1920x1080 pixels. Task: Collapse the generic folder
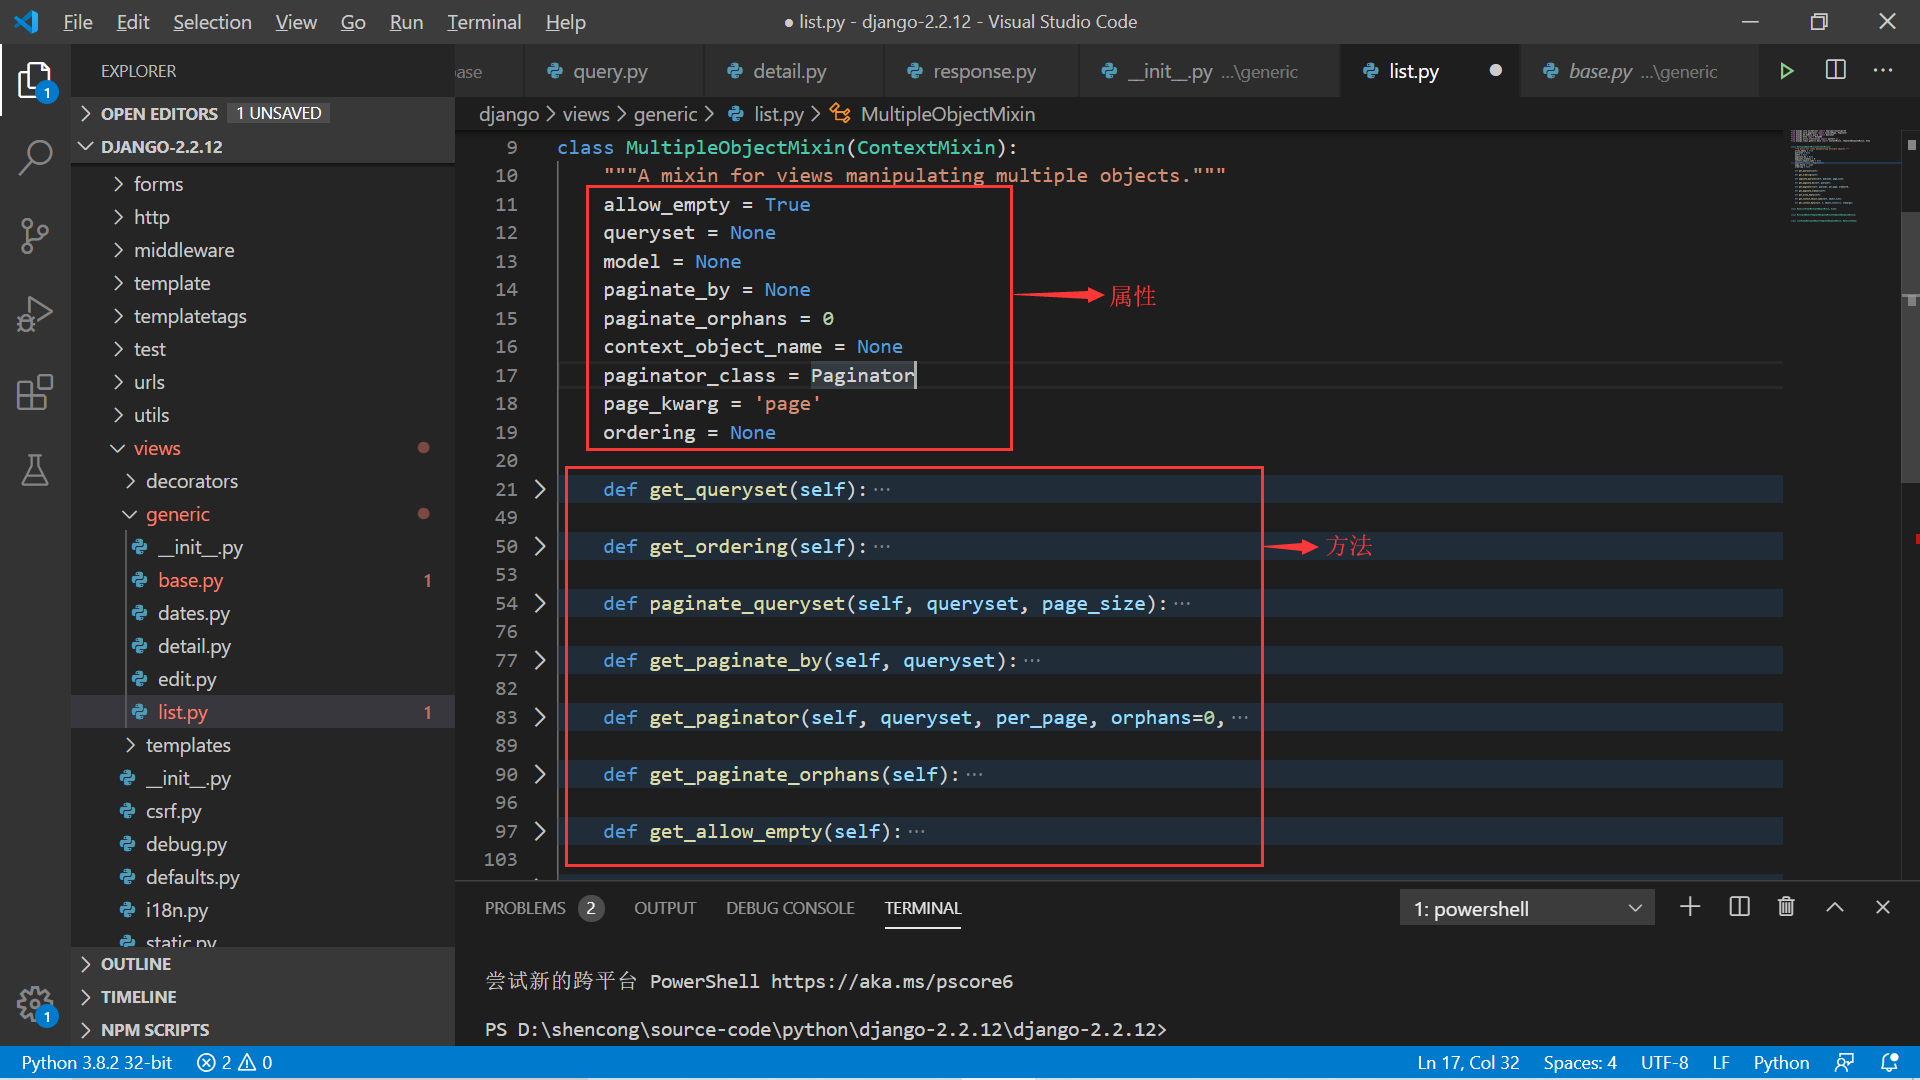[263, 514]
